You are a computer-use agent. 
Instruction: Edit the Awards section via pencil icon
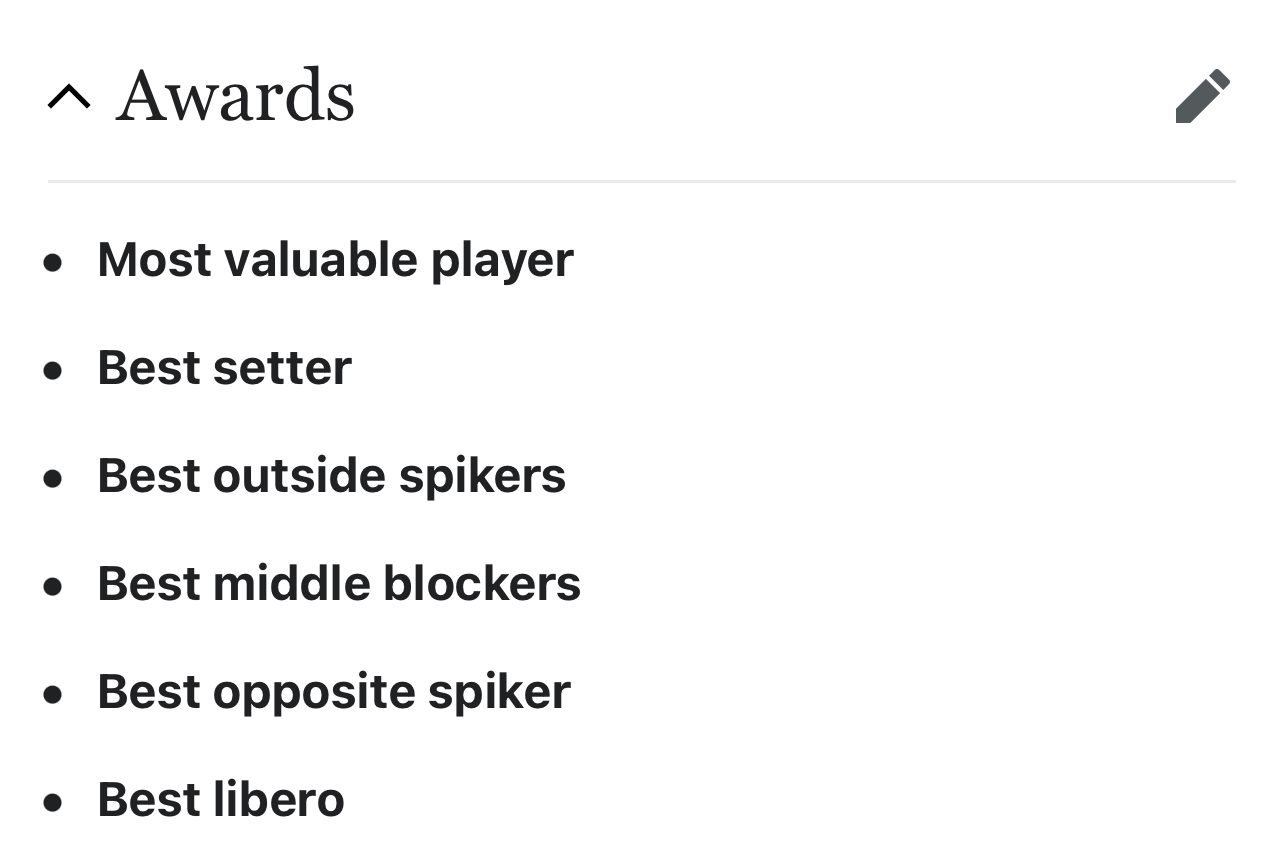[x=1203, y=96]
